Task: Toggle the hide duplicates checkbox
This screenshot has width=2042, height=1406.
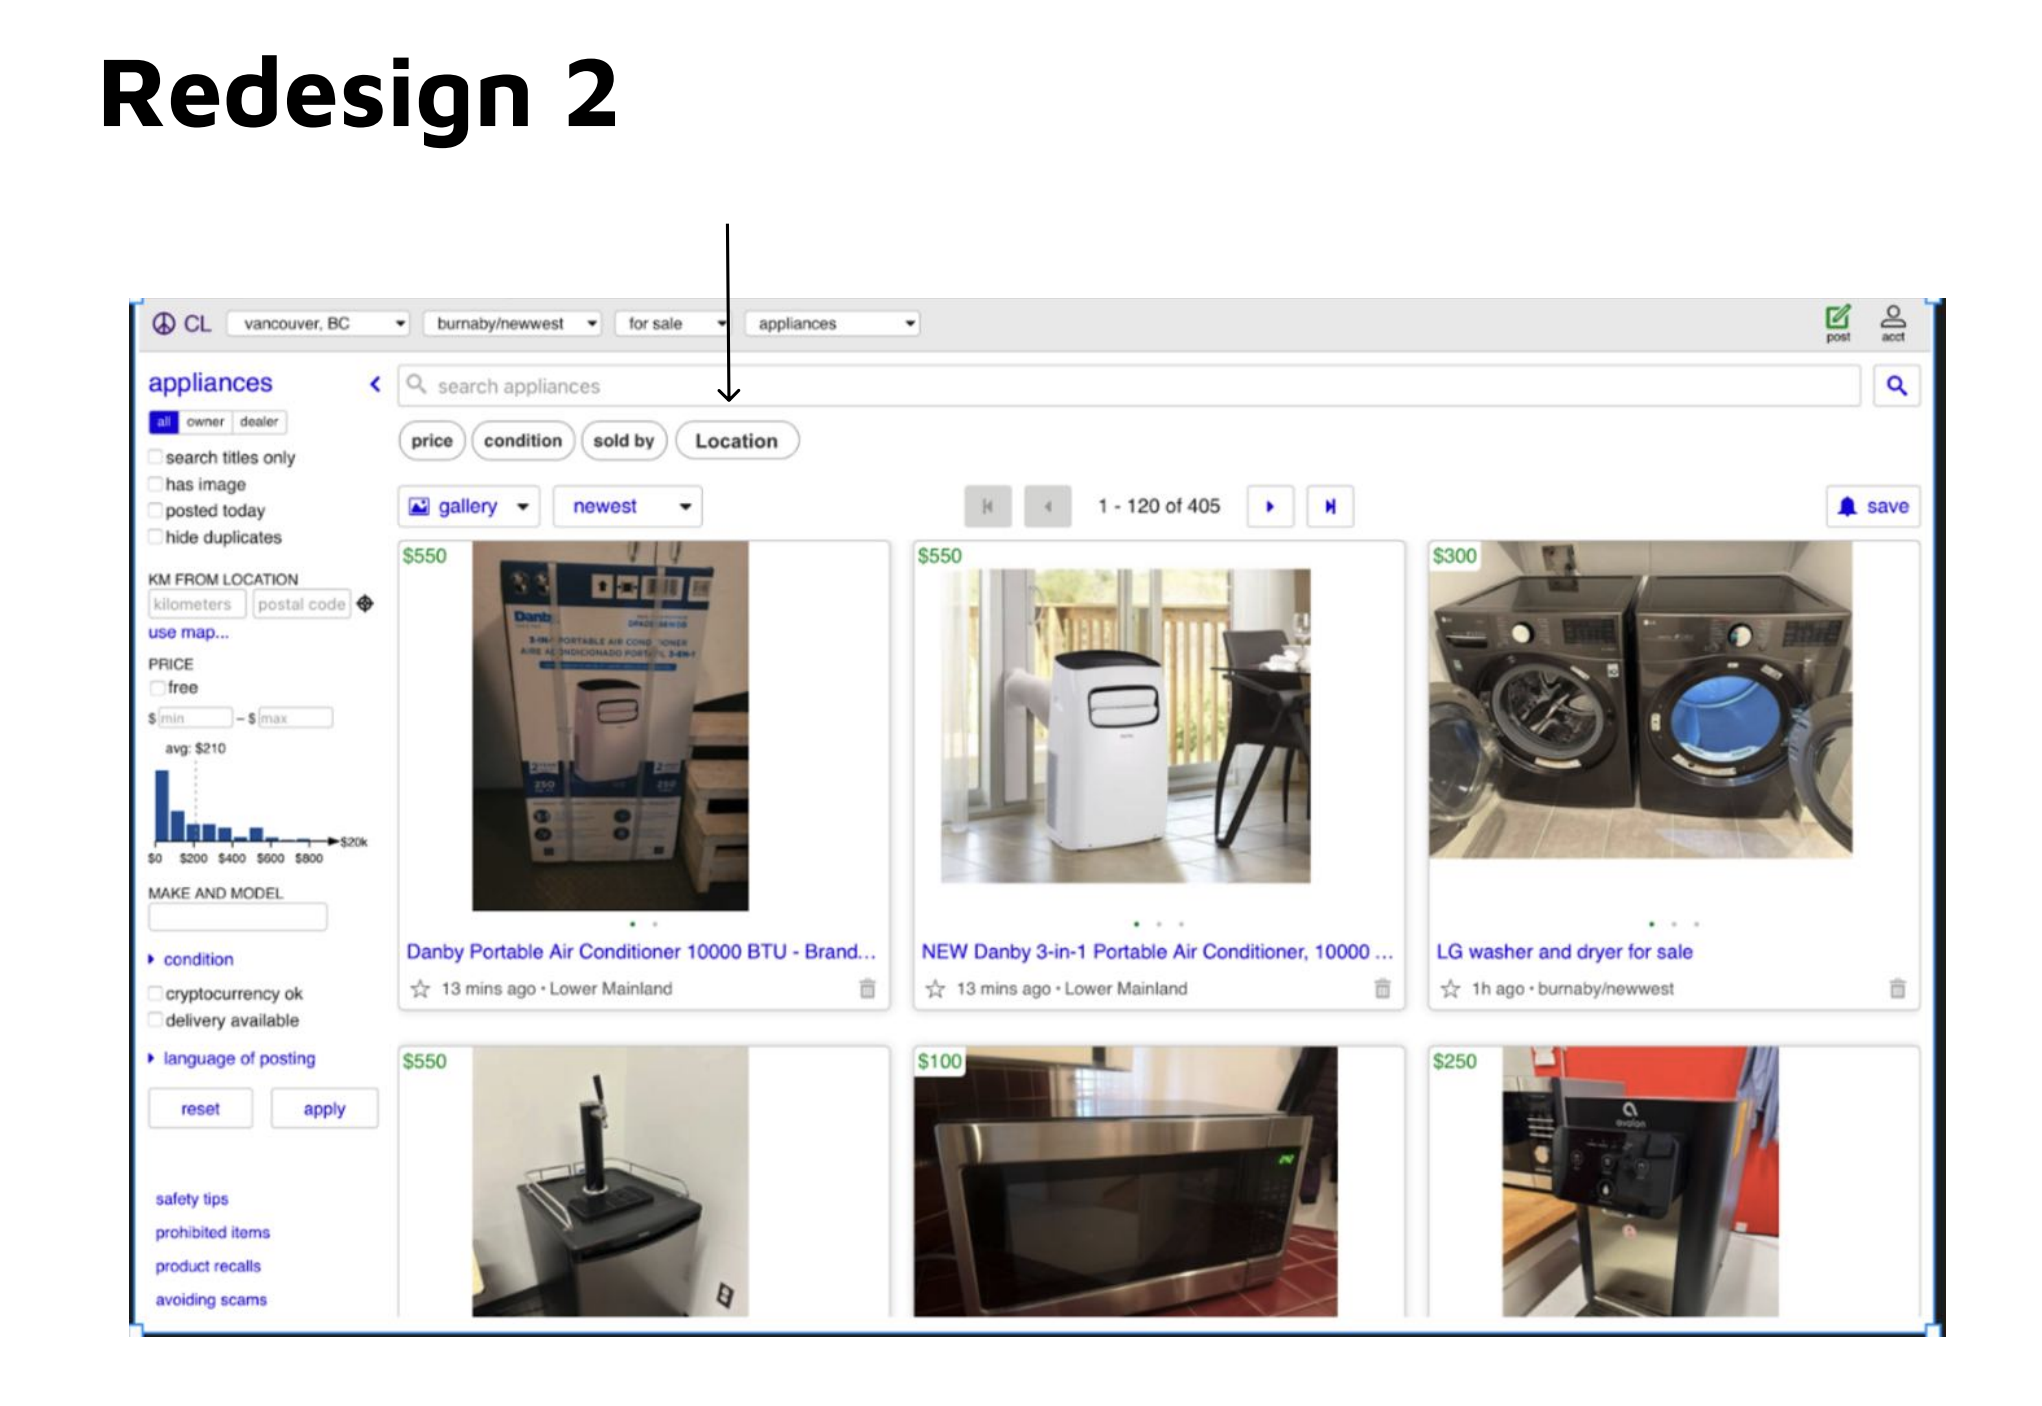Action: coord(156,537)
